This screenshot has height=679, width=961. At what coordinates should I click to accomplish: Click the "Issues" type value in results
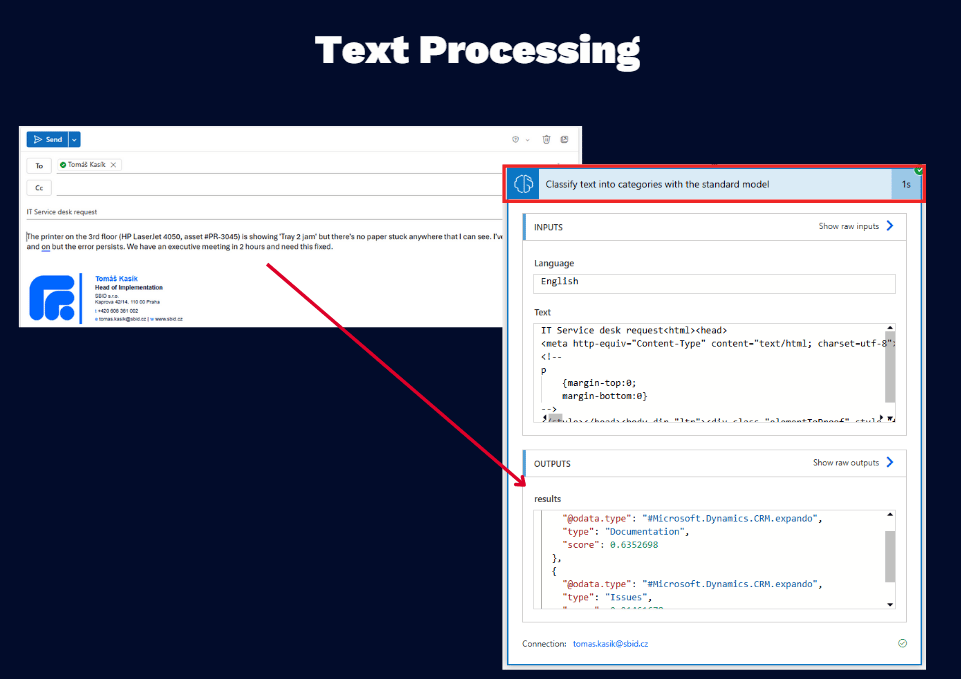click(626, 597)
